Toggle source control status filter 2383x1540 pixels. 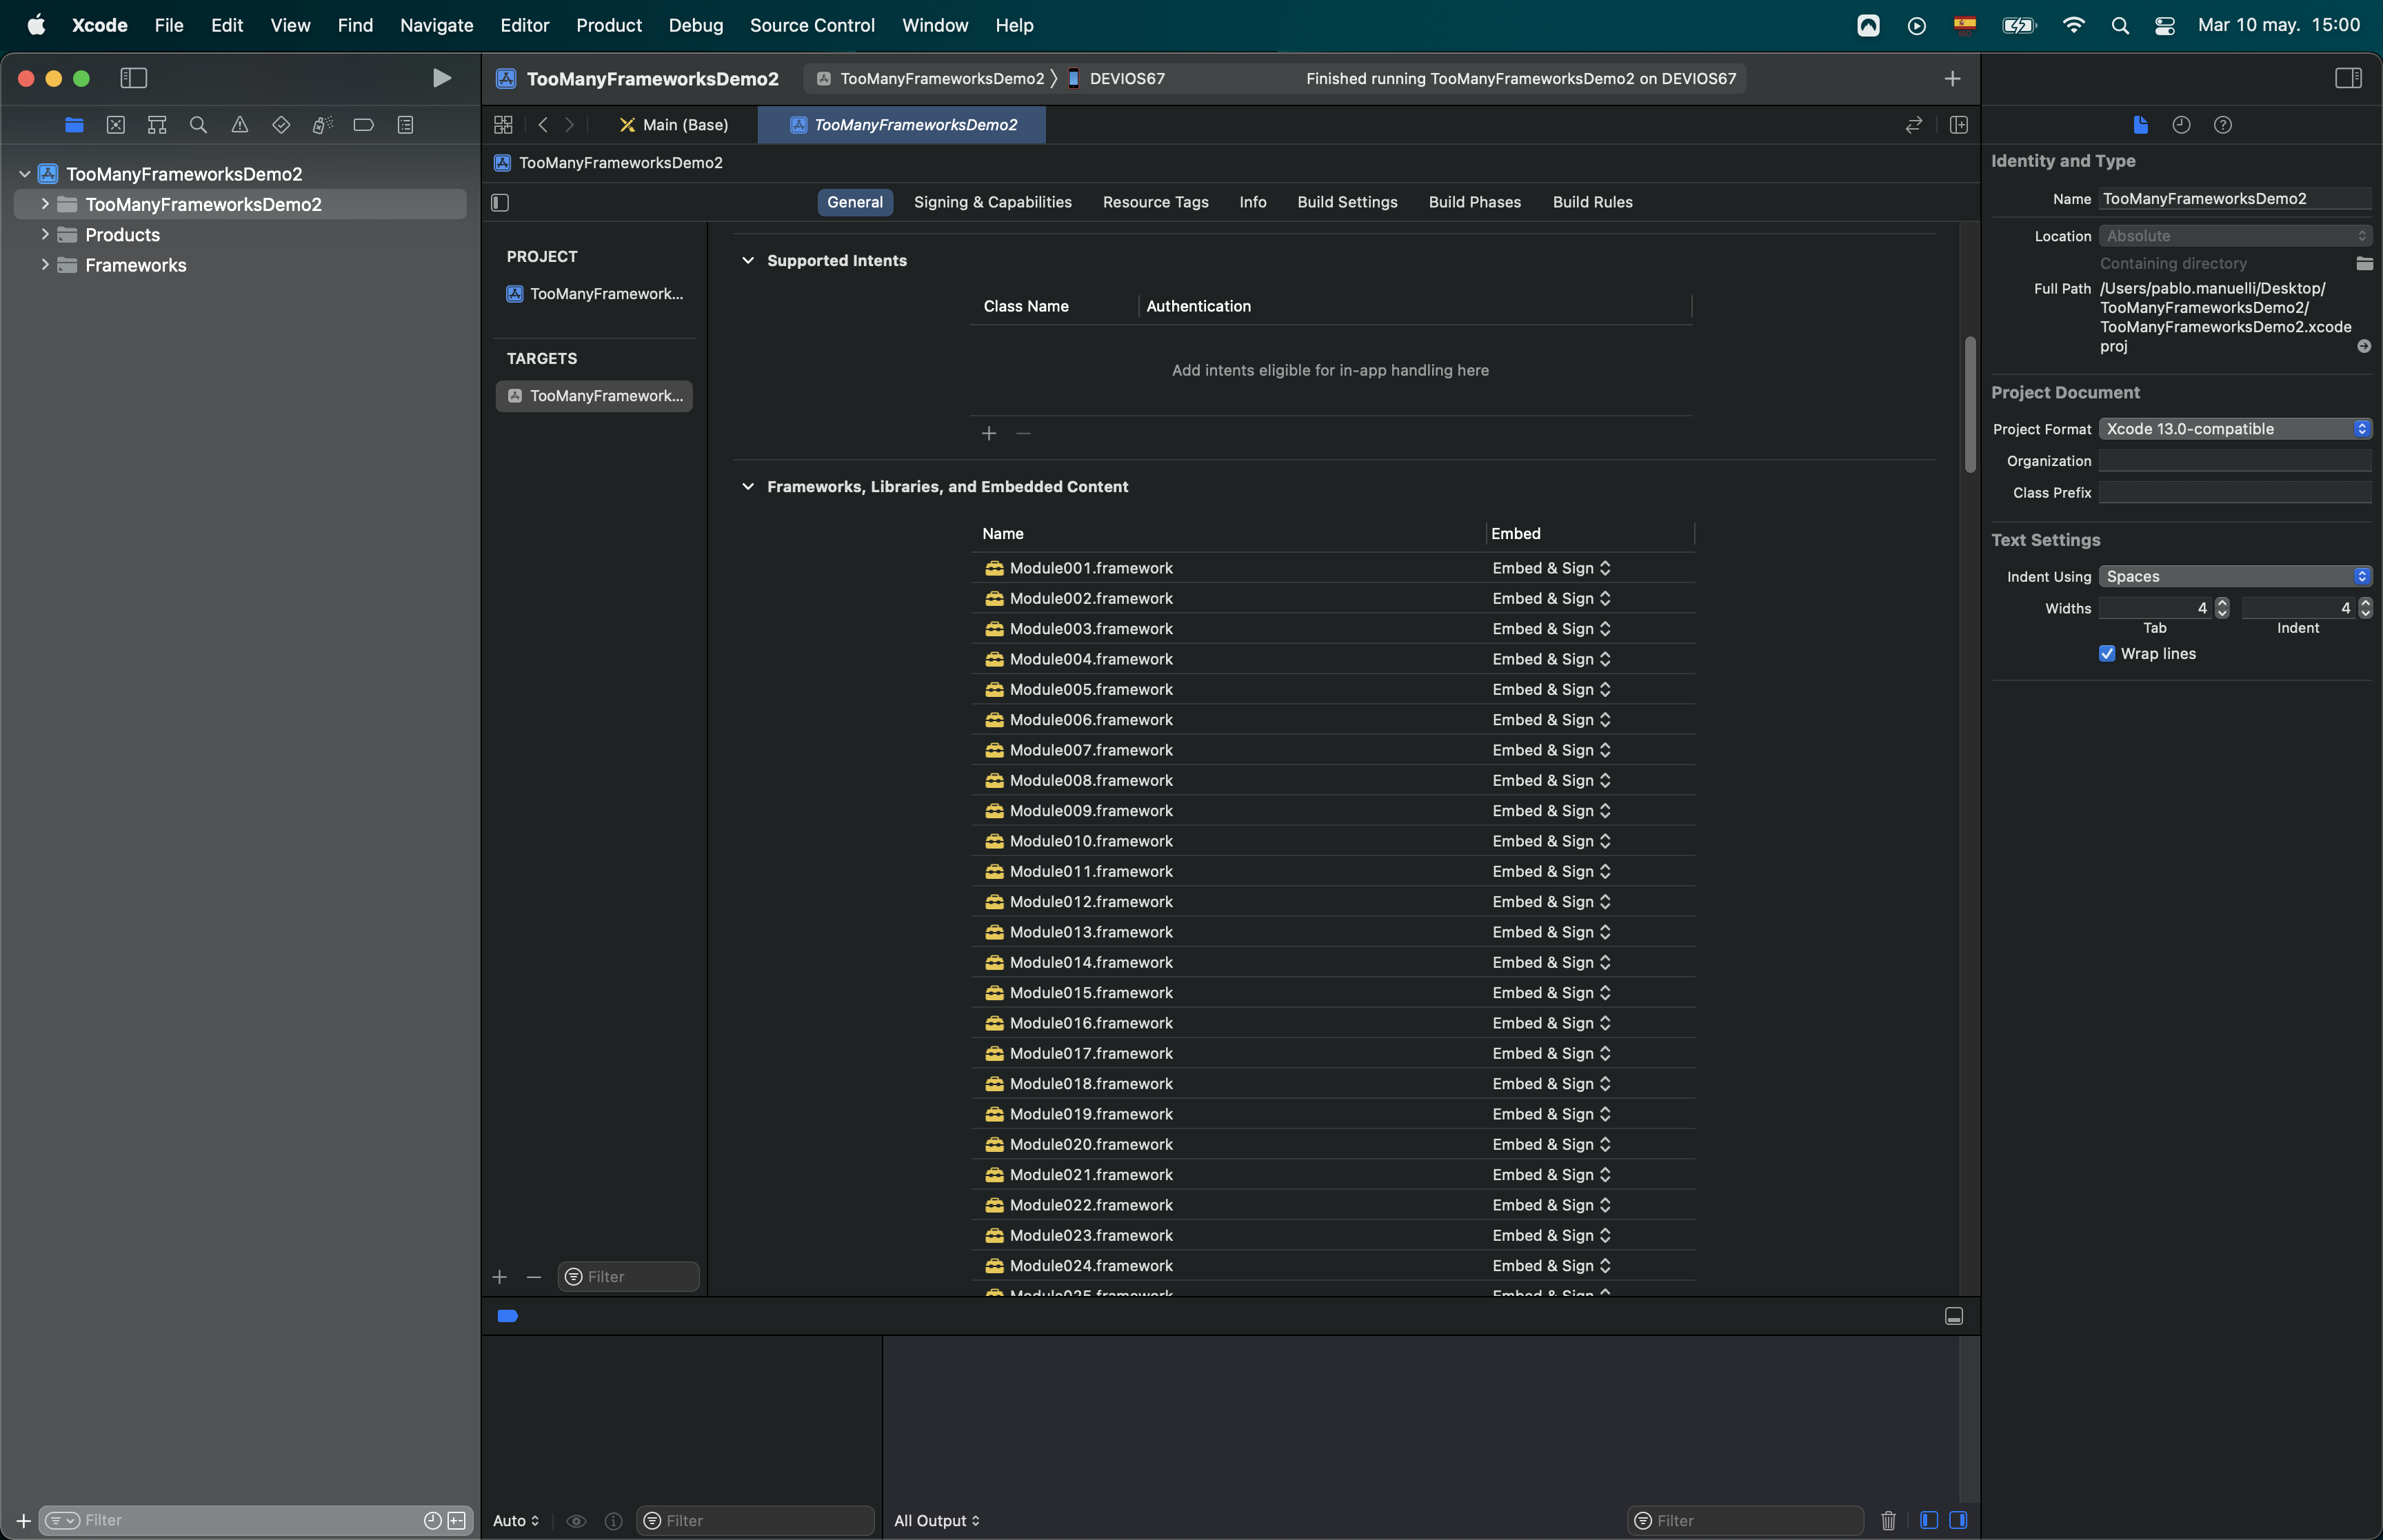click(457, 1520)
